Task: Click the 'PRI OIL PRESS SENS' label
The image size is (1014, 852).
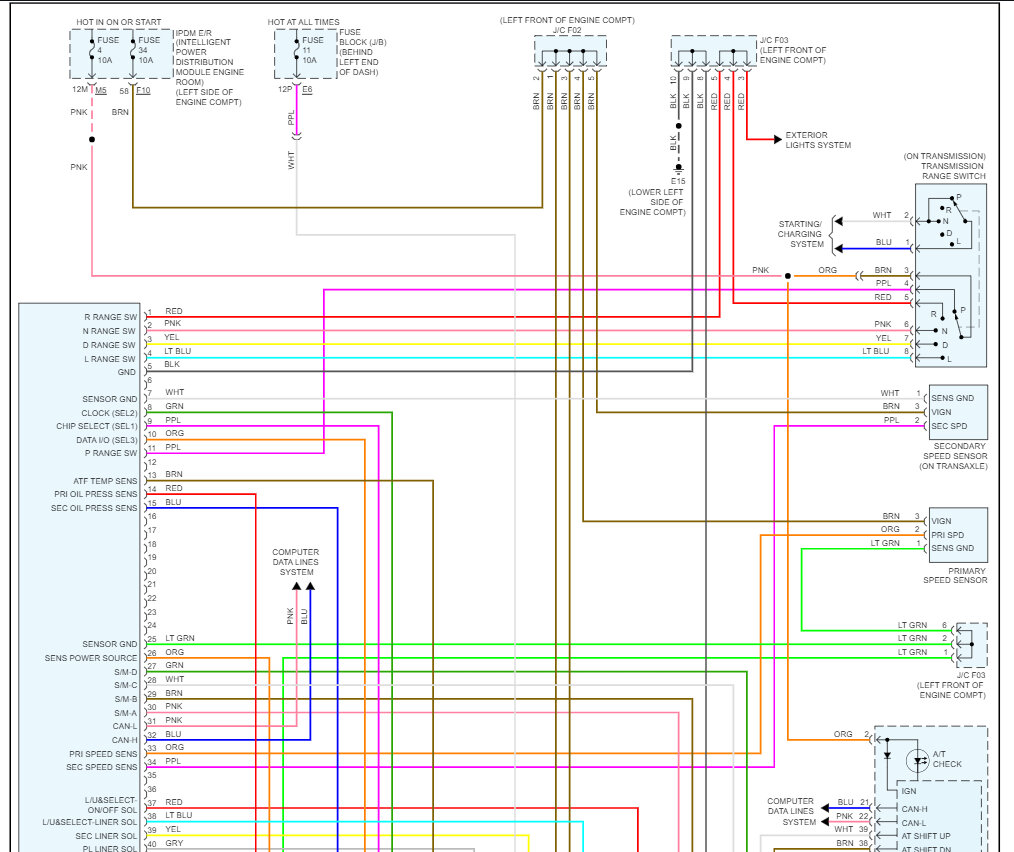Action: [96, 494]
